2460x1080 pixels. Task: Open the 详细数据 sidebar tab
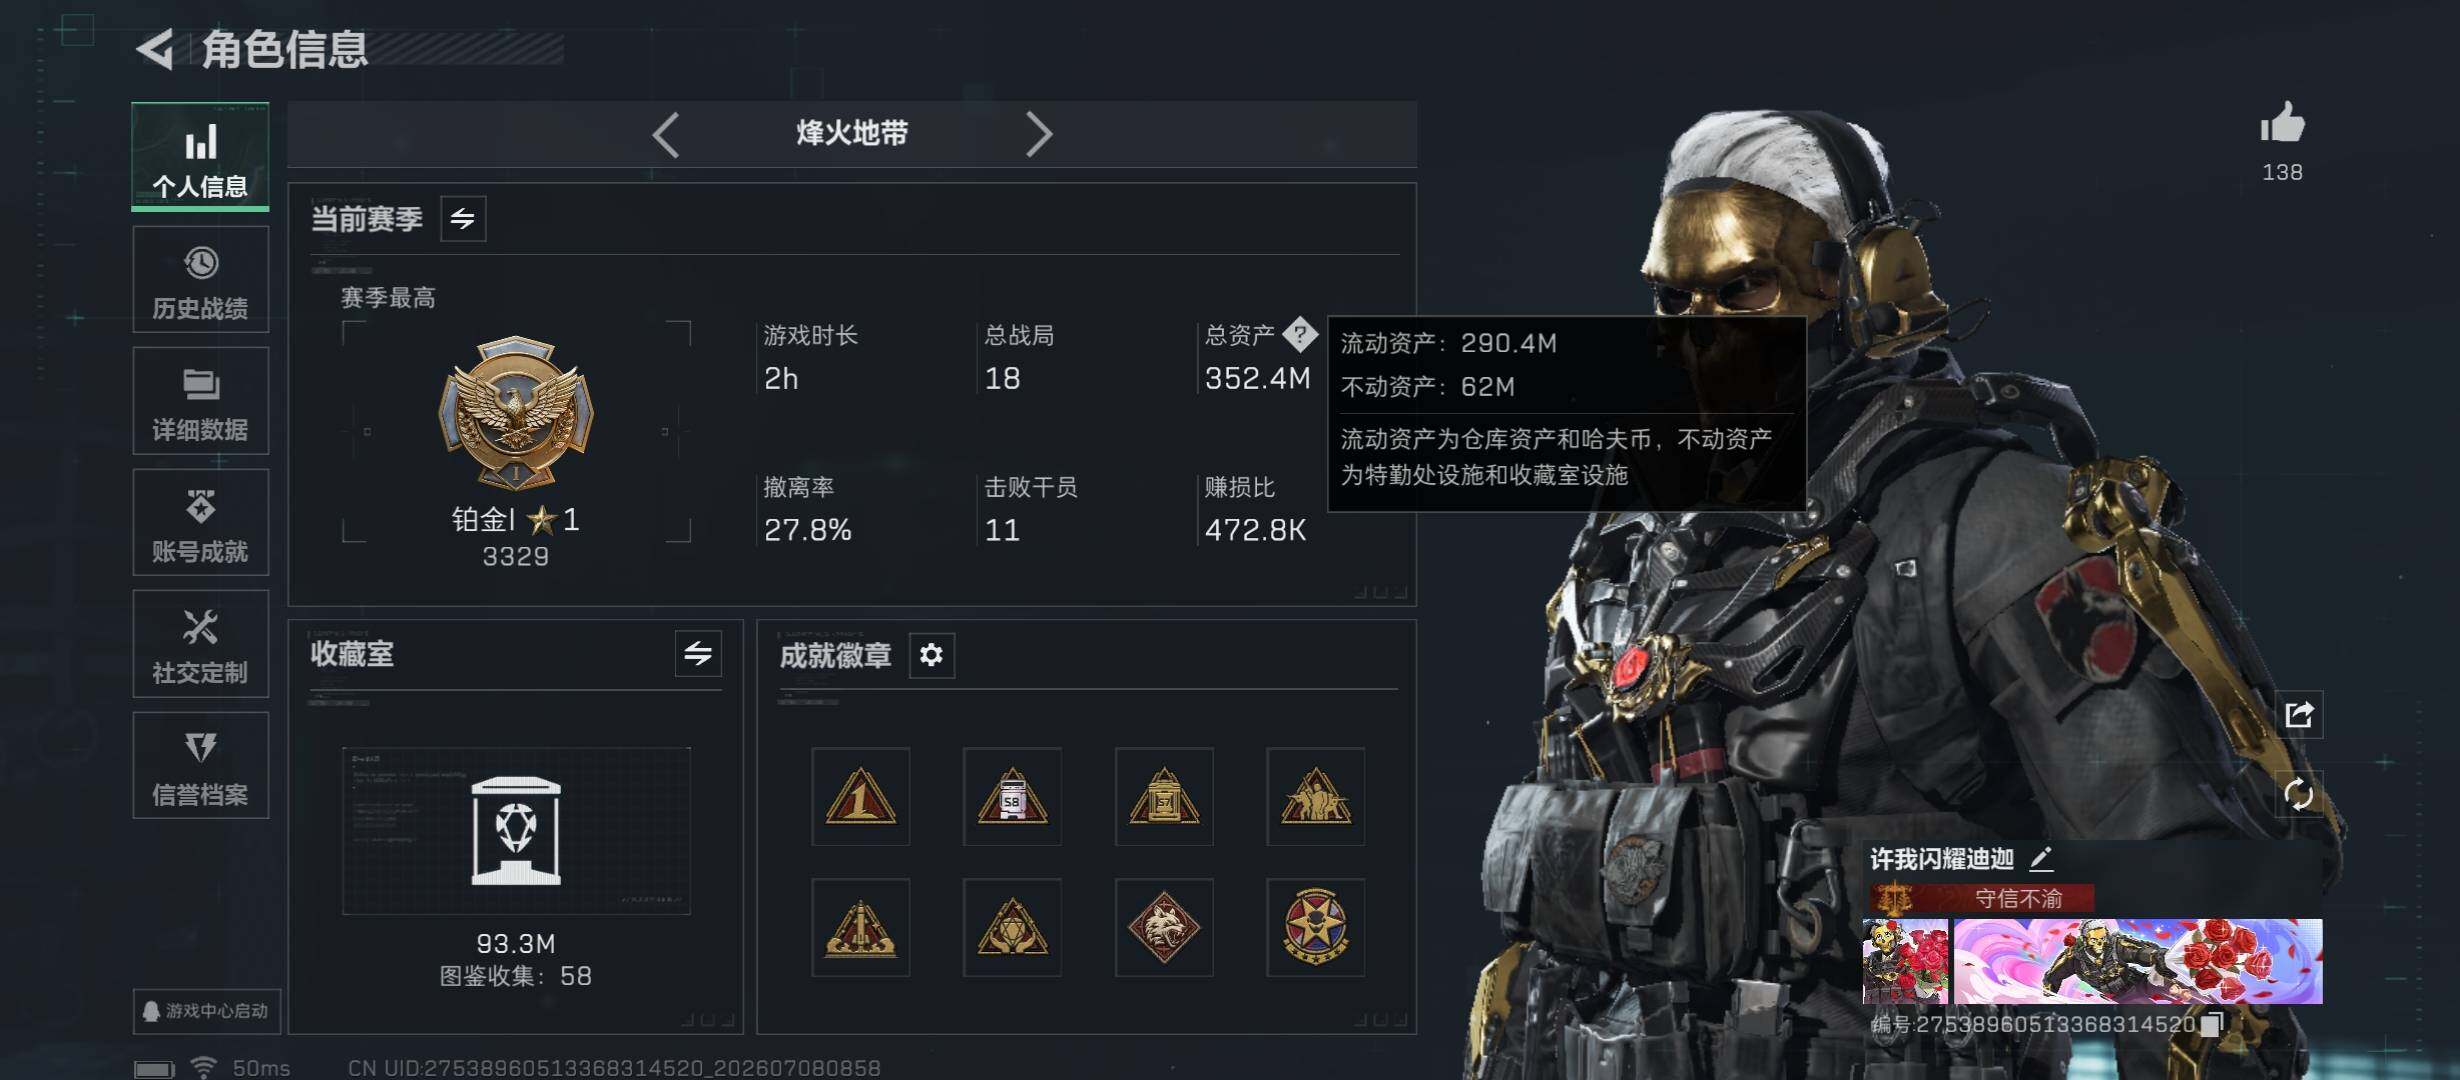[200, 401]
